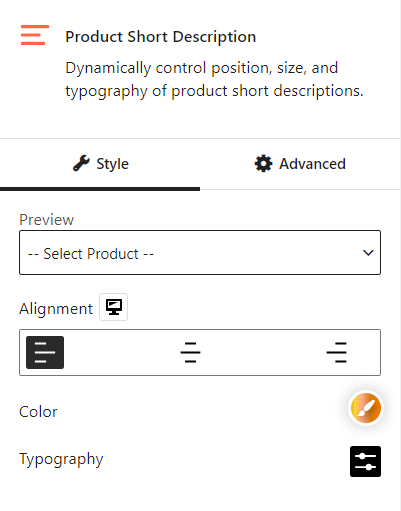Image resolution: width=401 pixels, height=511 pixels.
Task: Set alignment to right
Action: click(x=337, y=352)
